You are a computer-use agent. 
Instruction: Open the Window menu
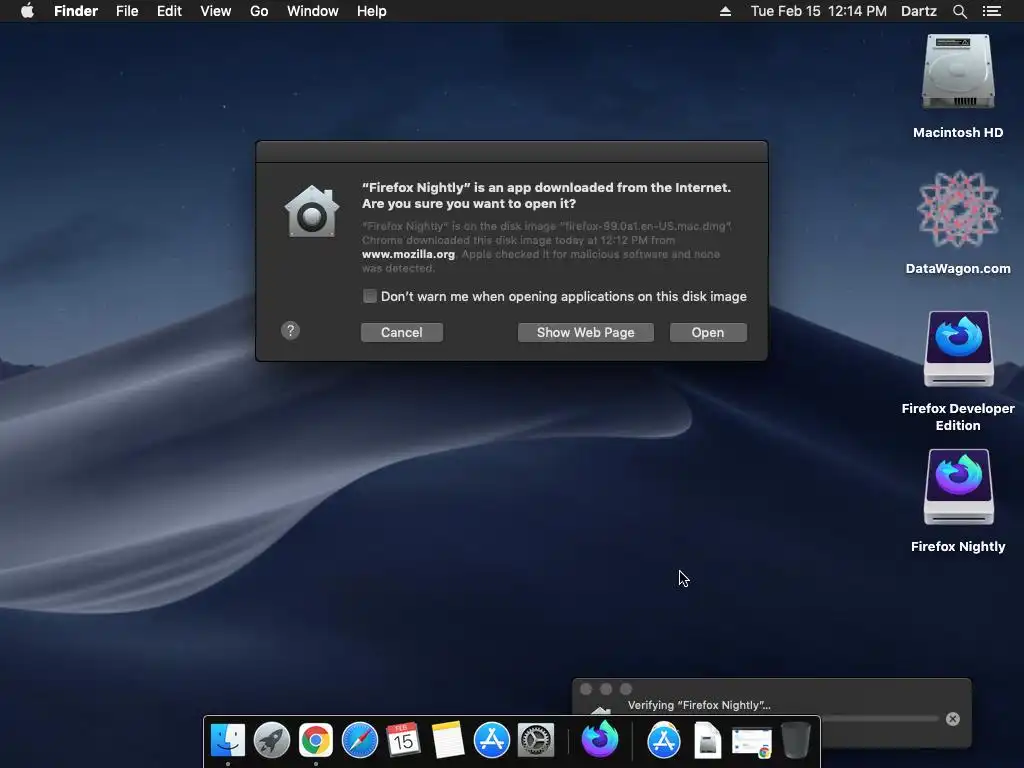tap(313, 11)
